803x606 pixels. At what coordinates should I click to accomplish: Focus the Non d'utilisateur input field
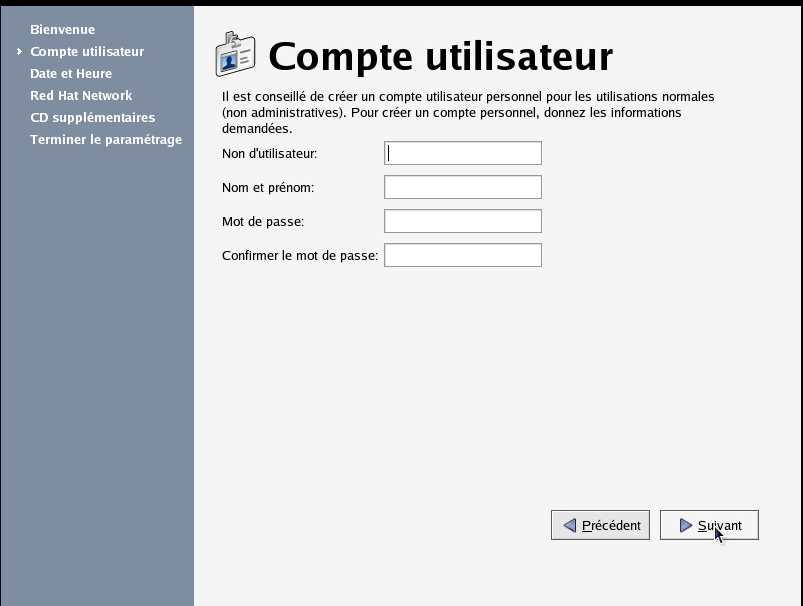coord(463,153)
